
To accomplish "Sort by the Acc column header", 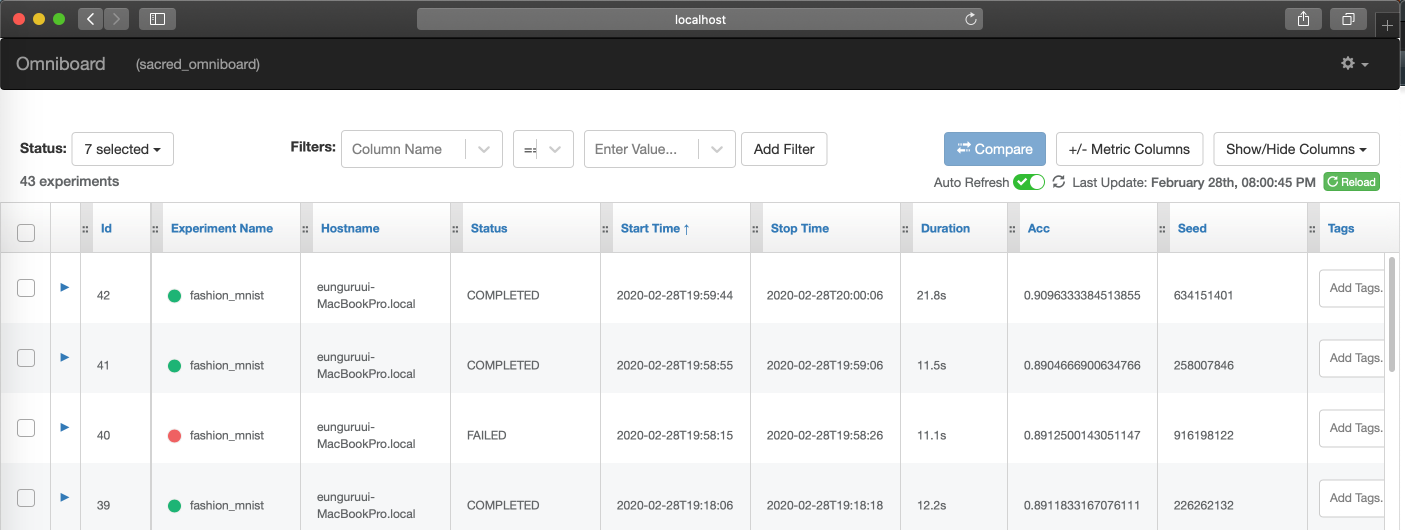I will [1039, 228].
